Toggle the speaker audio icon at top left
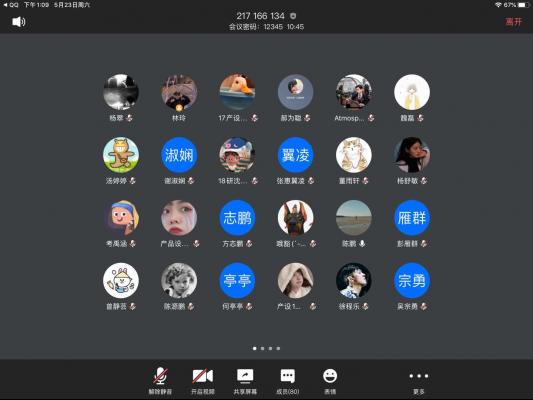Image resolution: width=533 pixels, height=400 pixels. point(19,22)
